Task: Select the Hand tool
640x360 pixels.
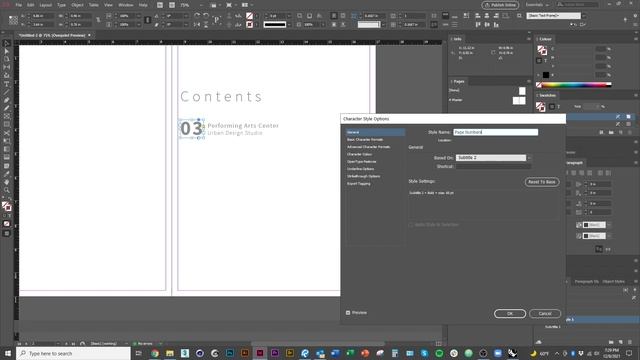Action: [7, 182]
